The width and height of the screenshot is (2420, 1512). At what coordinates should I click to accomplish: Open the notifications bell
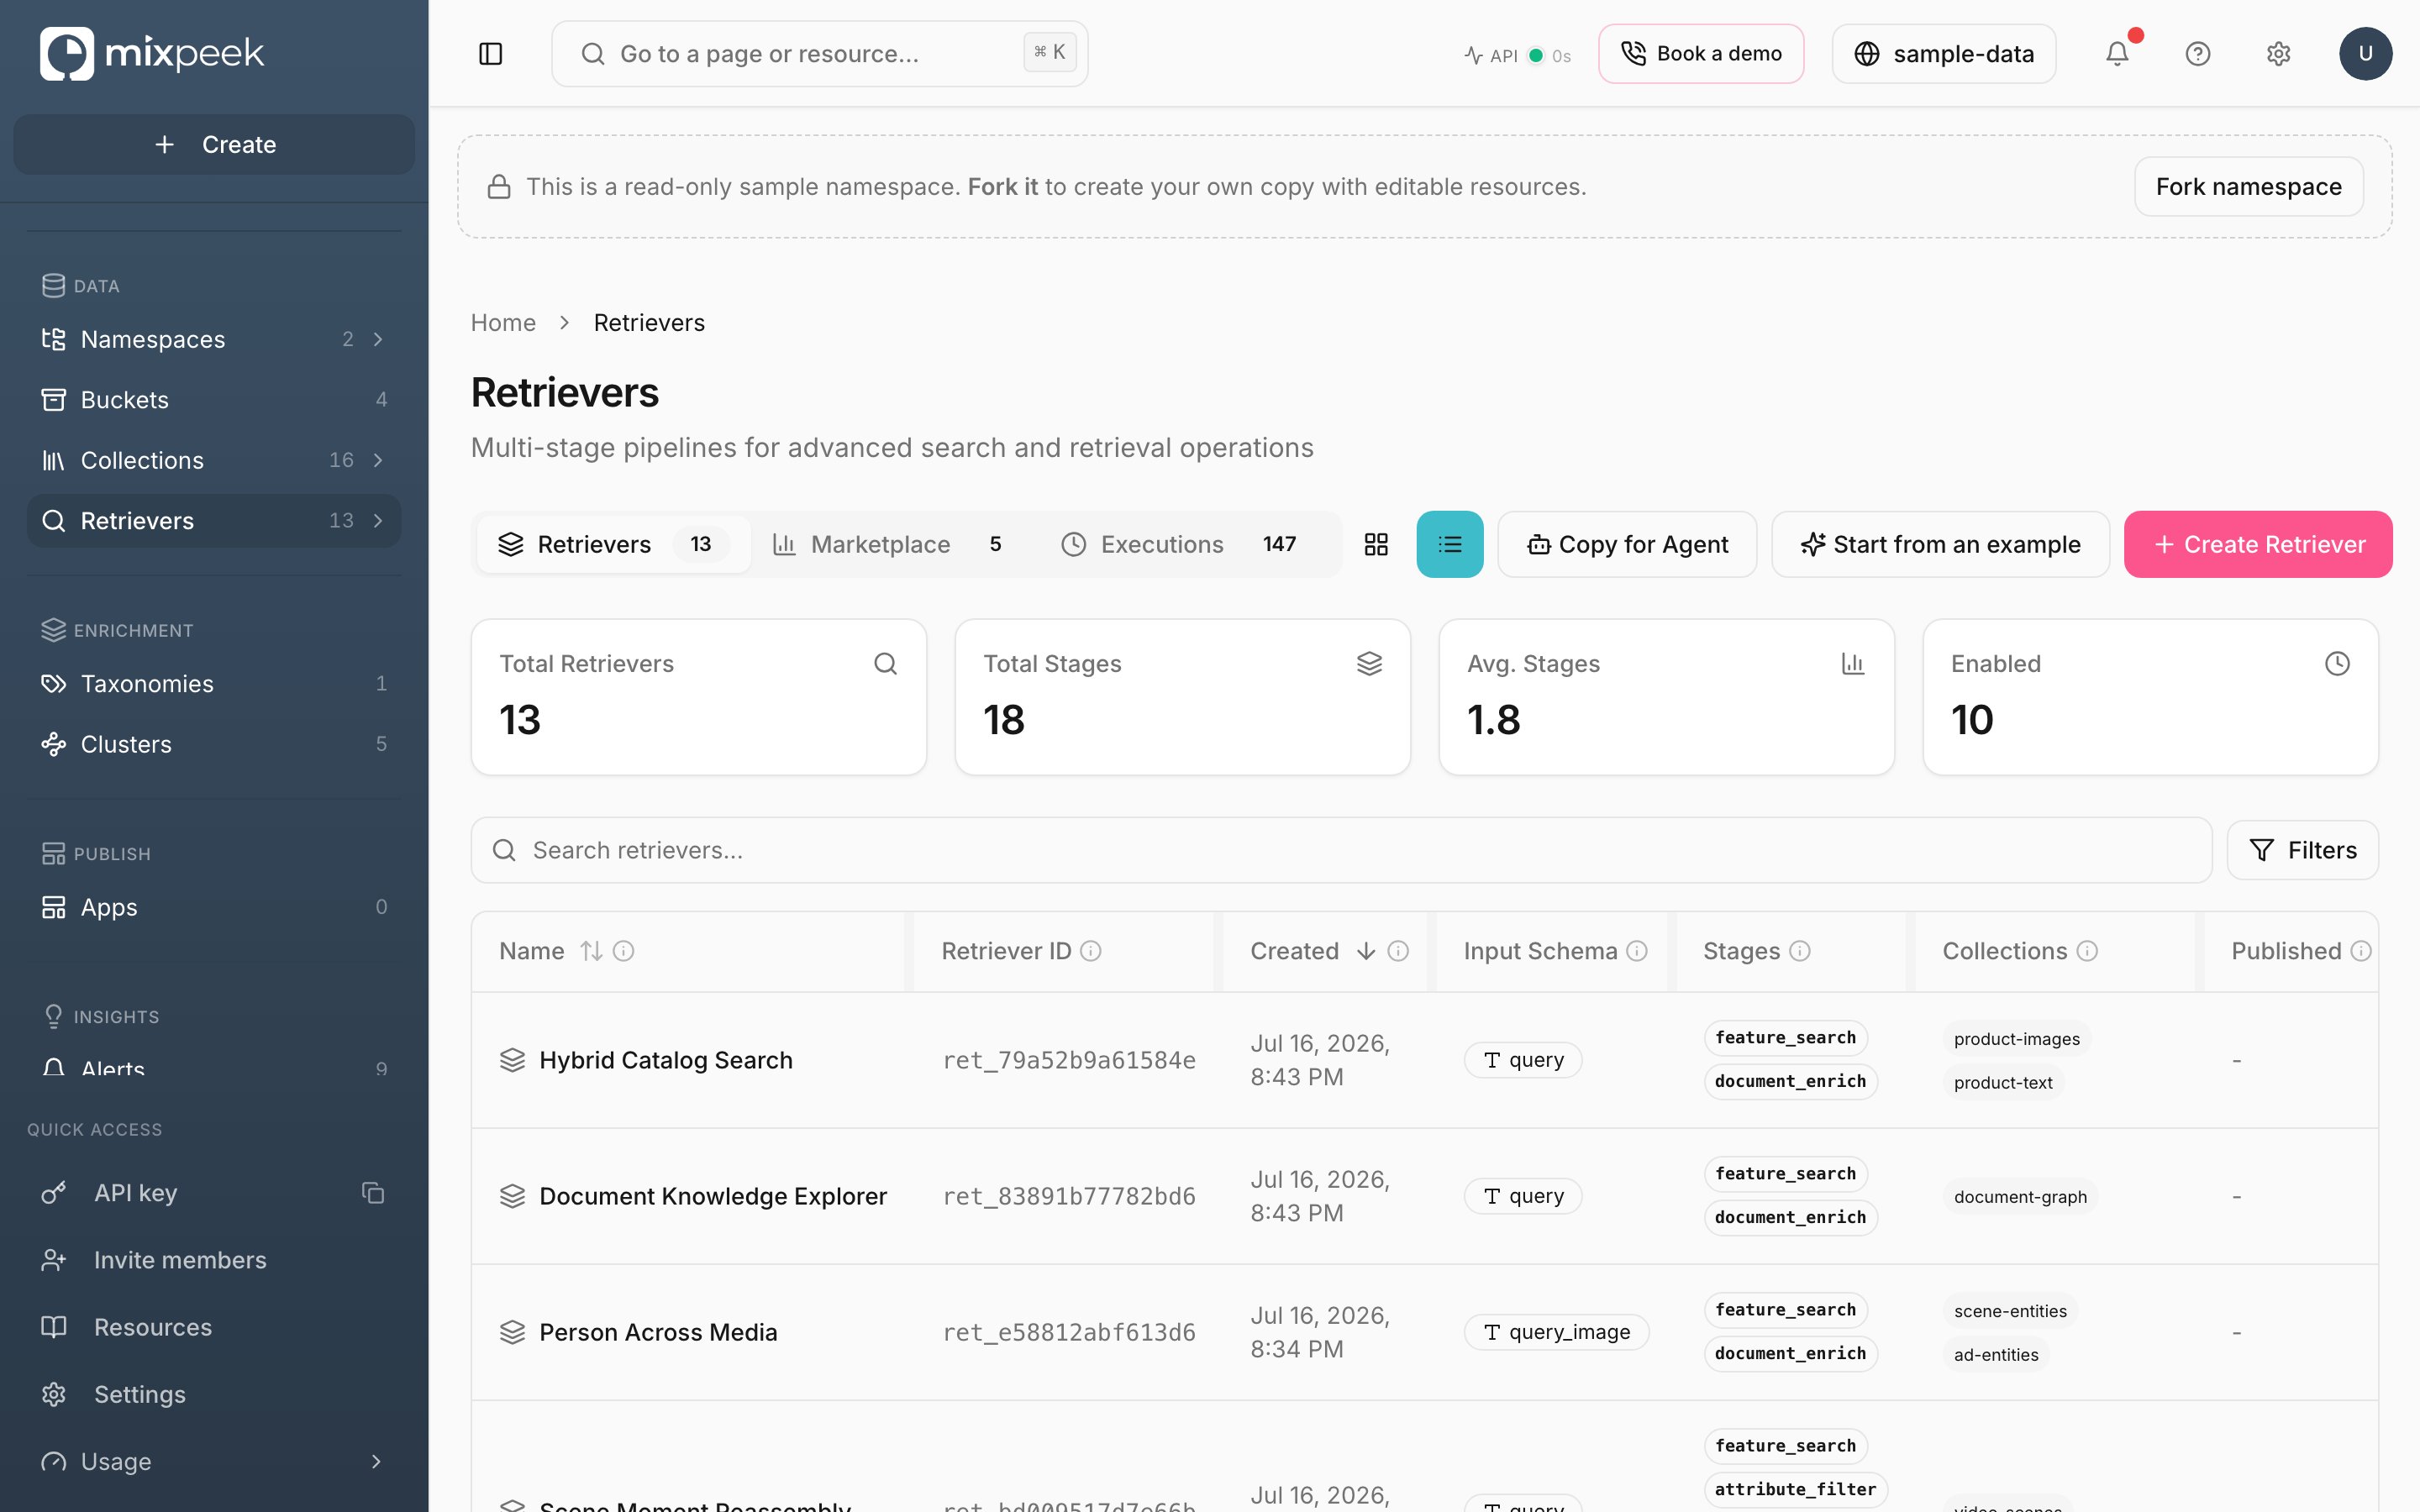2117,54
